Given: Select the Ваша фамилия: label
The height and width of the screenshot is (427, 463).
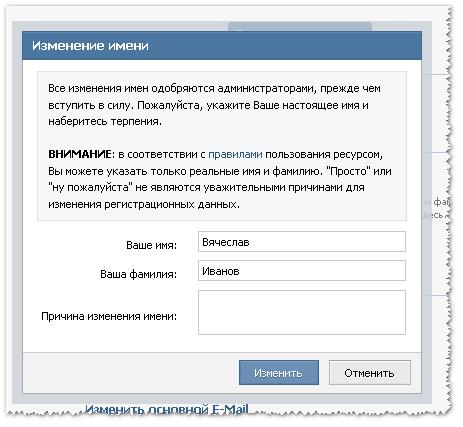Looking at the screenshot, I should (x=138, y=274).
